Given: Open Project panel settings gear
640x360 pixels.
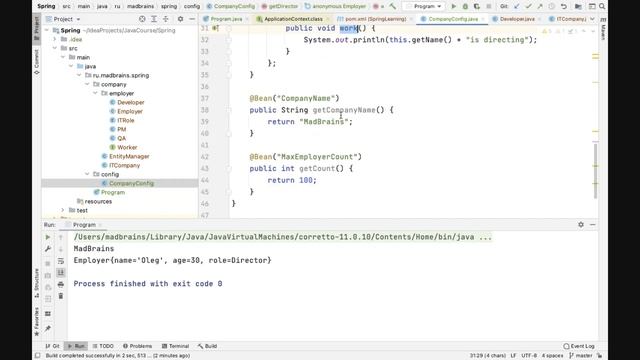Looking at the screenshot, I should (180, 19).
